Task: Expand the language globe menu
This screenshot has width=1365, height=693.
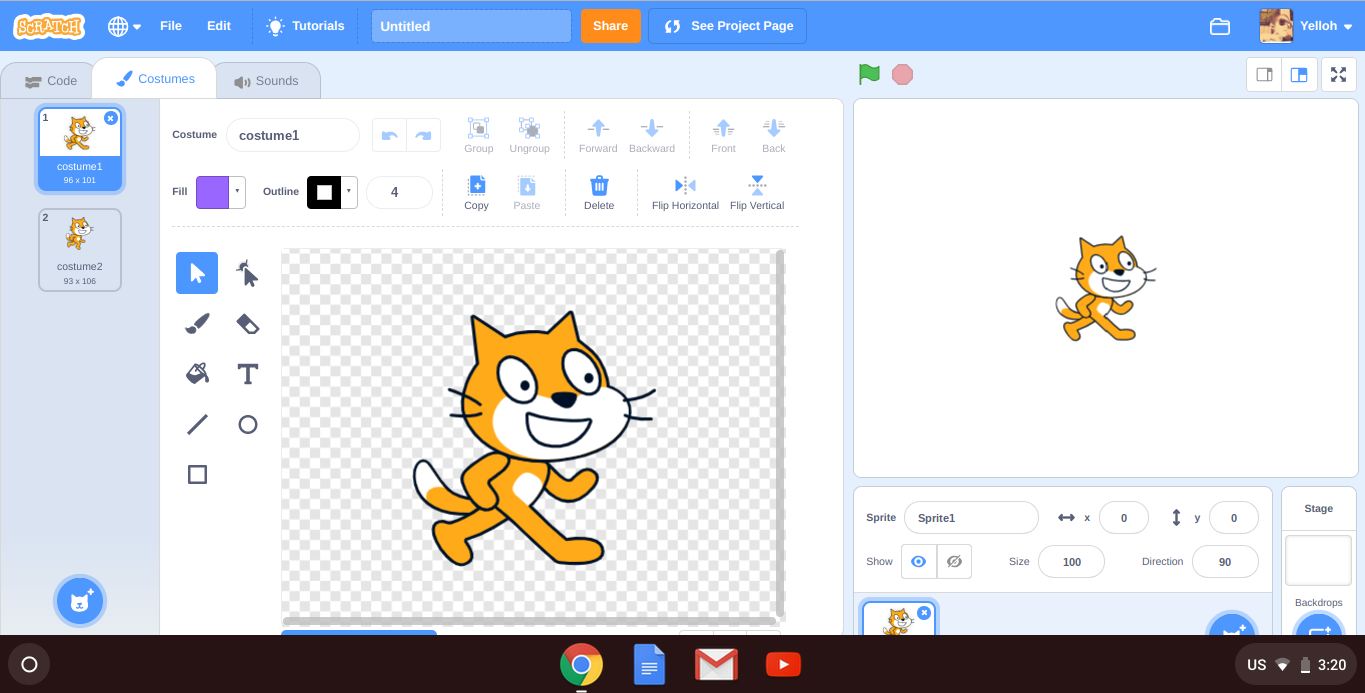Action: coord(124,26)
